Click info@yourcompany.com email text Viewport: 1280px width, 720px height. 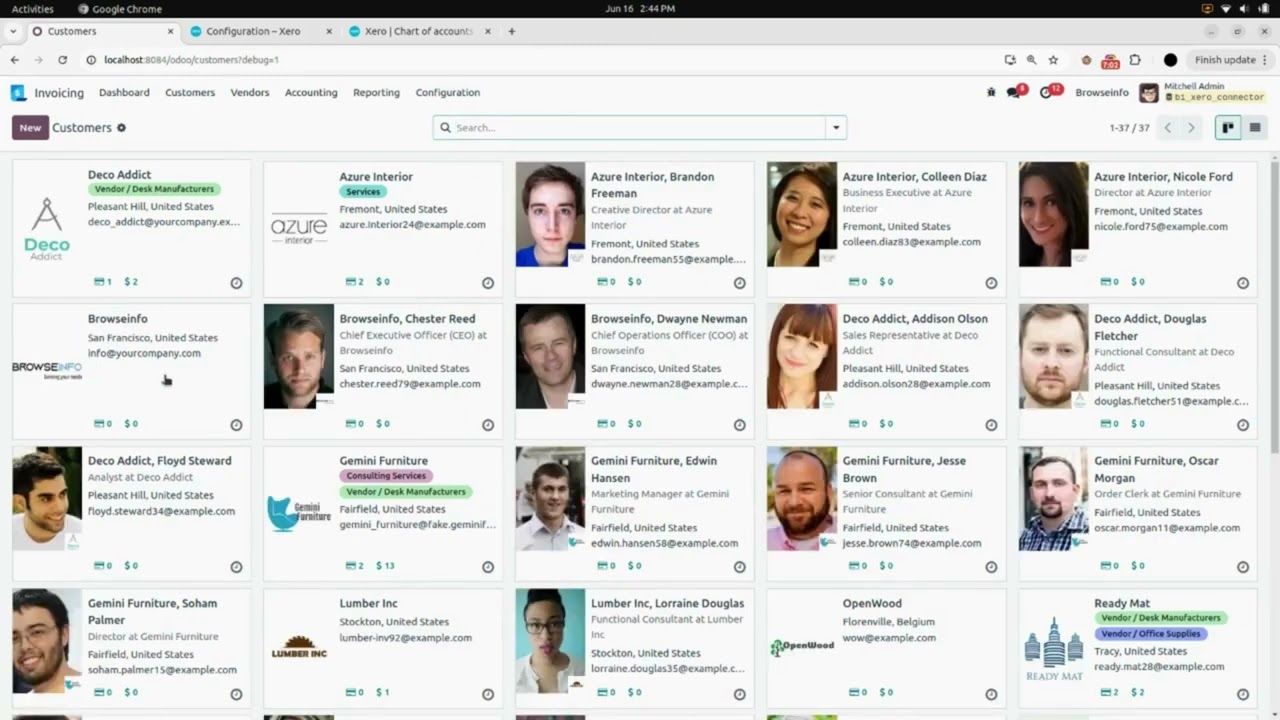tap(144, 353)
